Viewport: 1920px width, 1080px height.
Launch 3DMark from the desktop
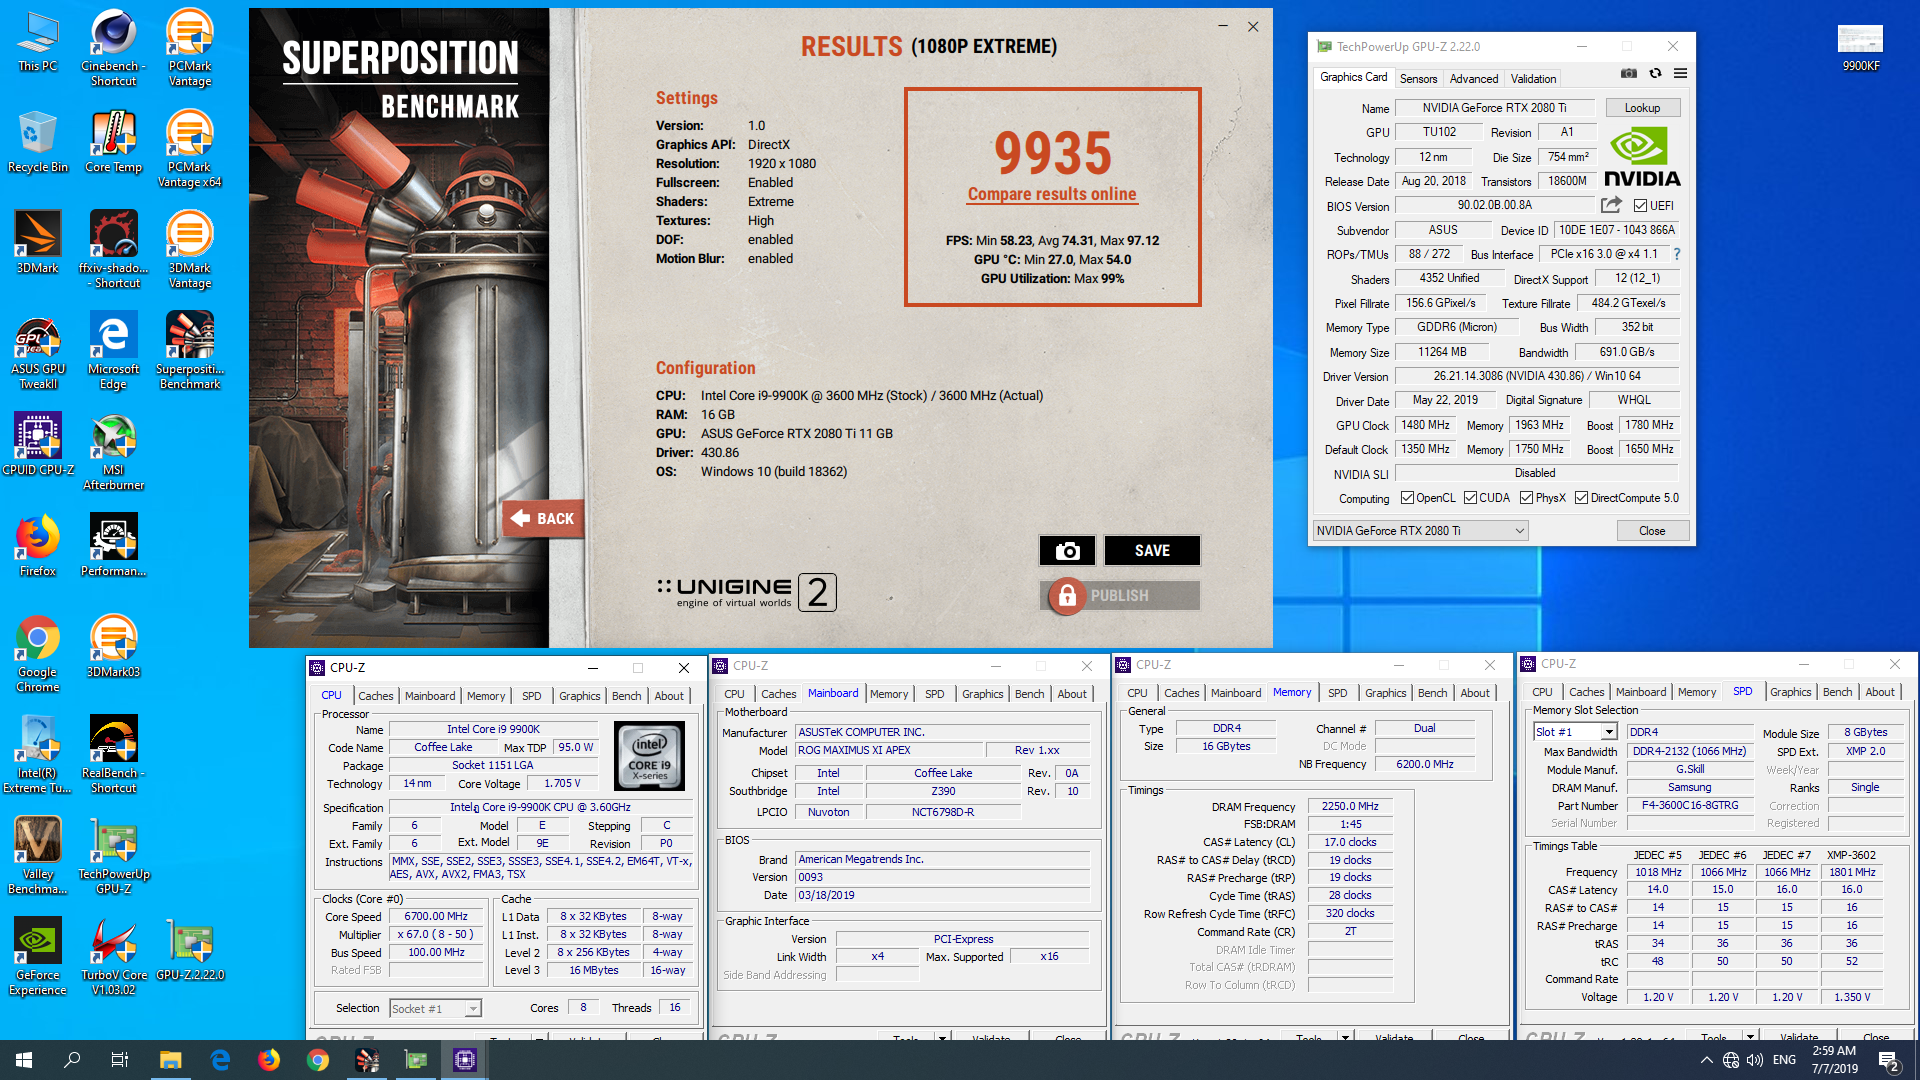(38, 242)
